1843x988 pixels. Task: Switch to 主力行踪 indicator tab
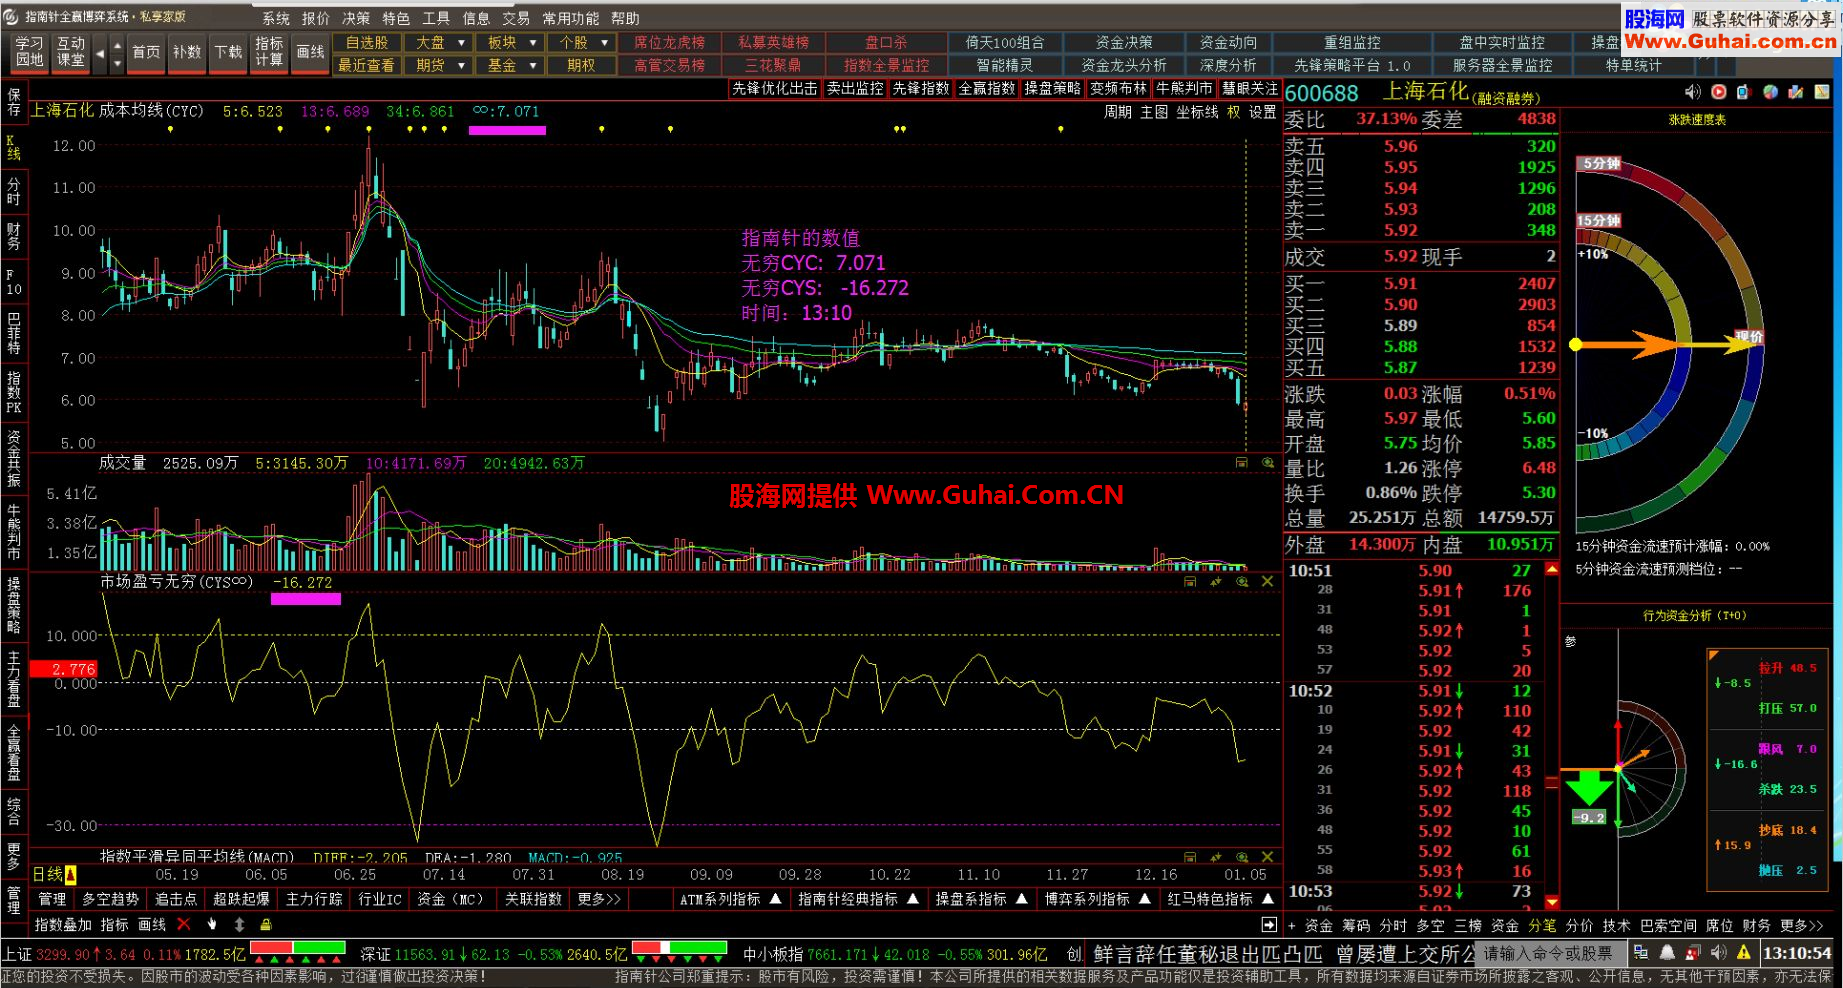tap(314, 899)
